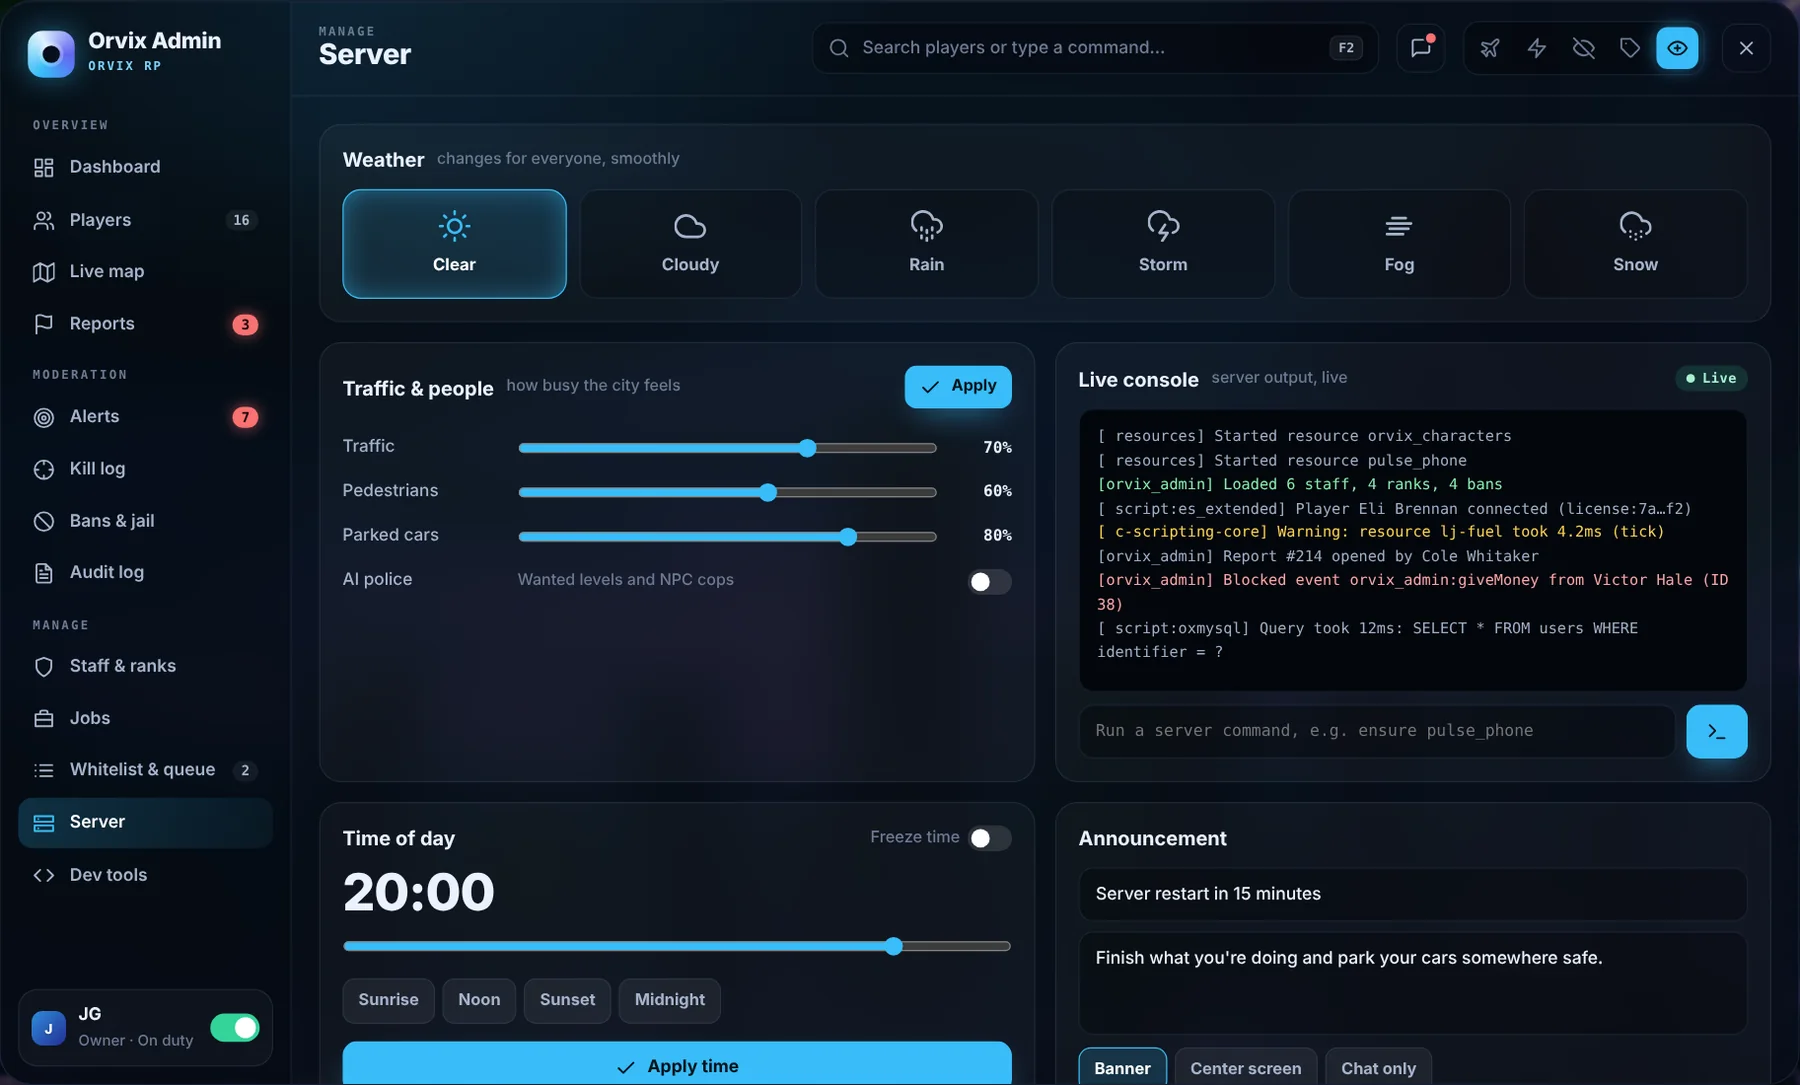Set time preset to Midnight
Viewport: 1800px width, 1085px height.
tap(669, 1000)
